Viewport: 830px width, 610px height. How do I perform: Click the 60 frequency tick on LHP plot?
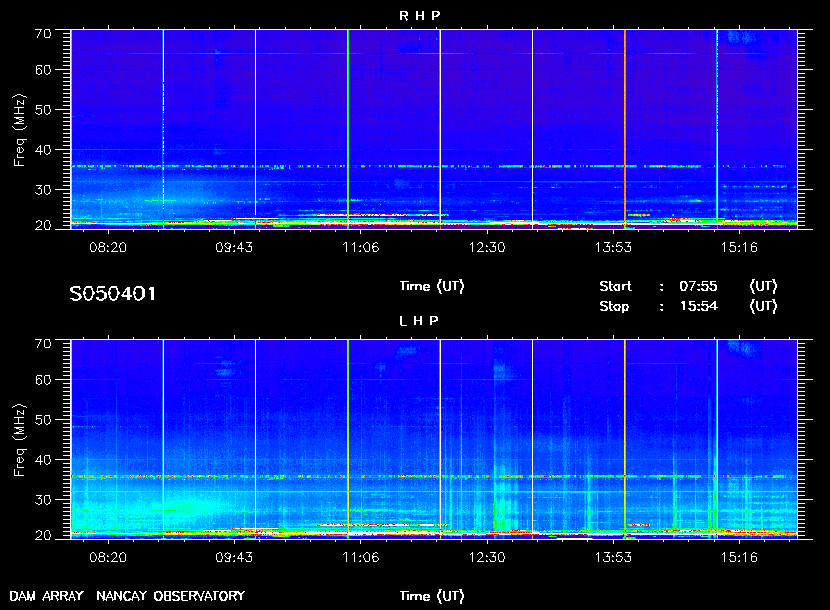point(43,380)
